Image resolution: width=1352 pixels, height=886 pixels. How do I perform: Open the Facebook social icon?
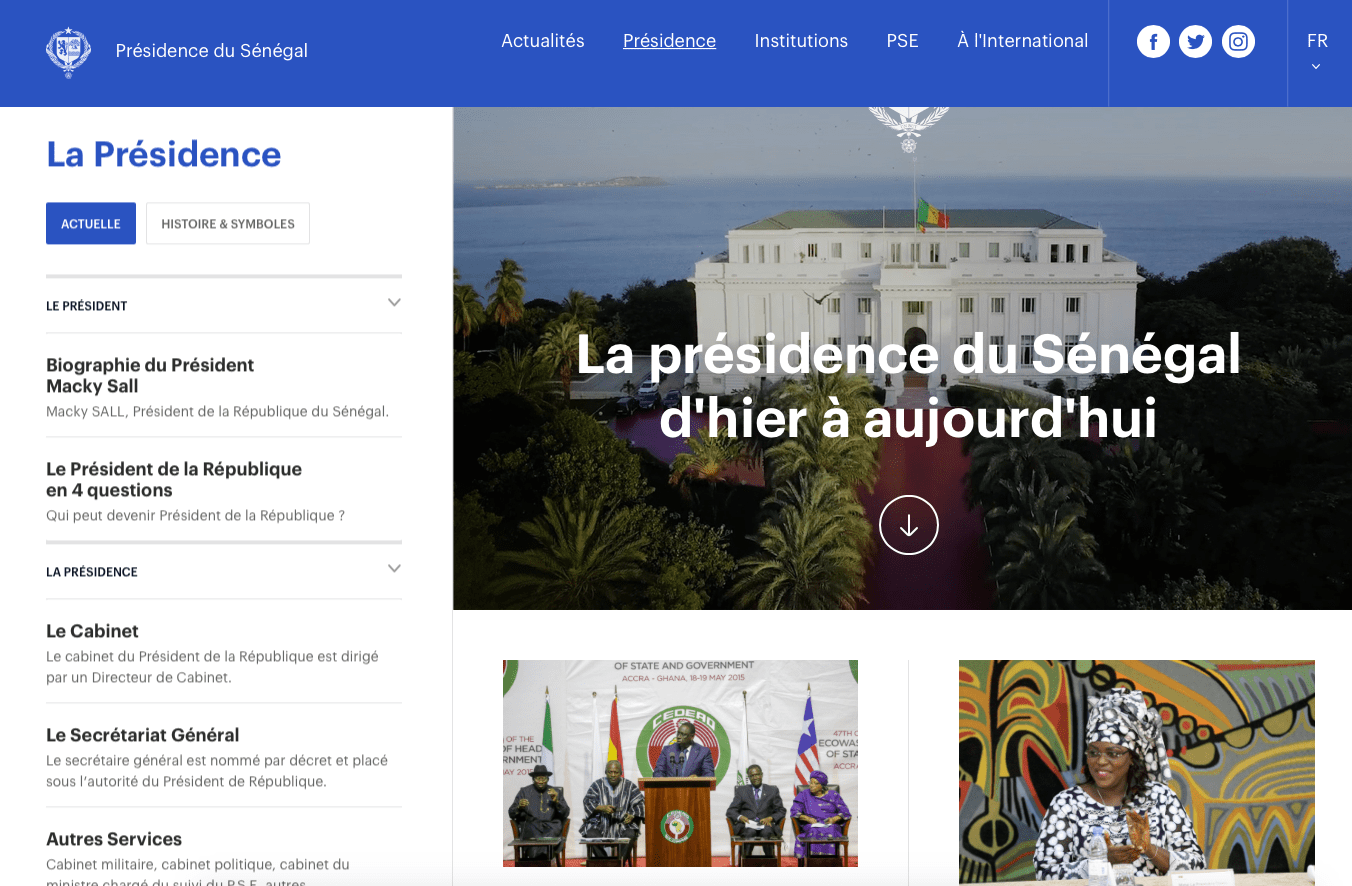click(1153, 41)
